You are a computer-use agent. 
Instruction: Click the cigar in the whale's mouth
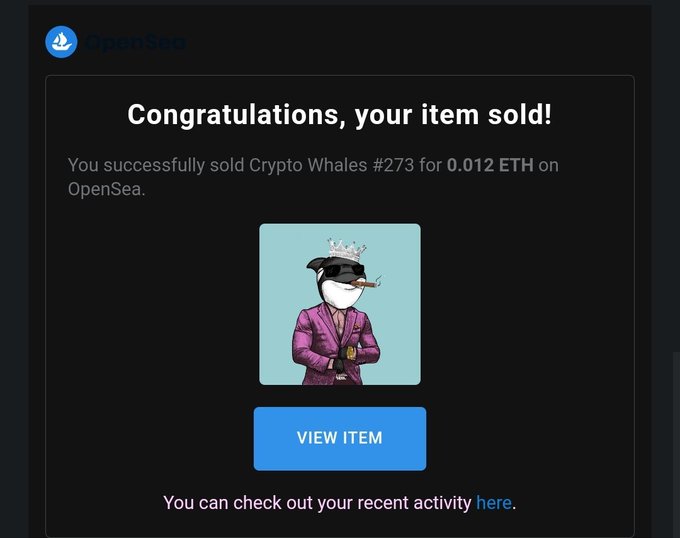pos(364,284)
